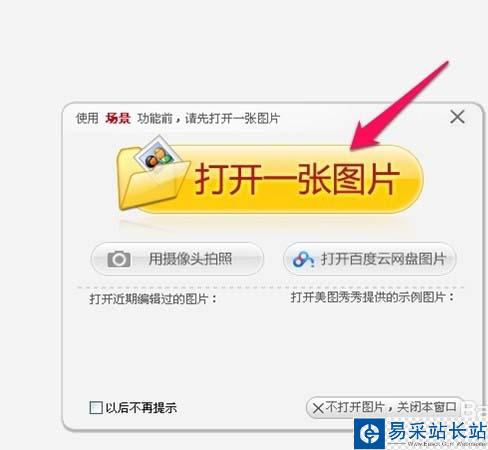Click the 以后不再提示 label text

click(141, 408)
